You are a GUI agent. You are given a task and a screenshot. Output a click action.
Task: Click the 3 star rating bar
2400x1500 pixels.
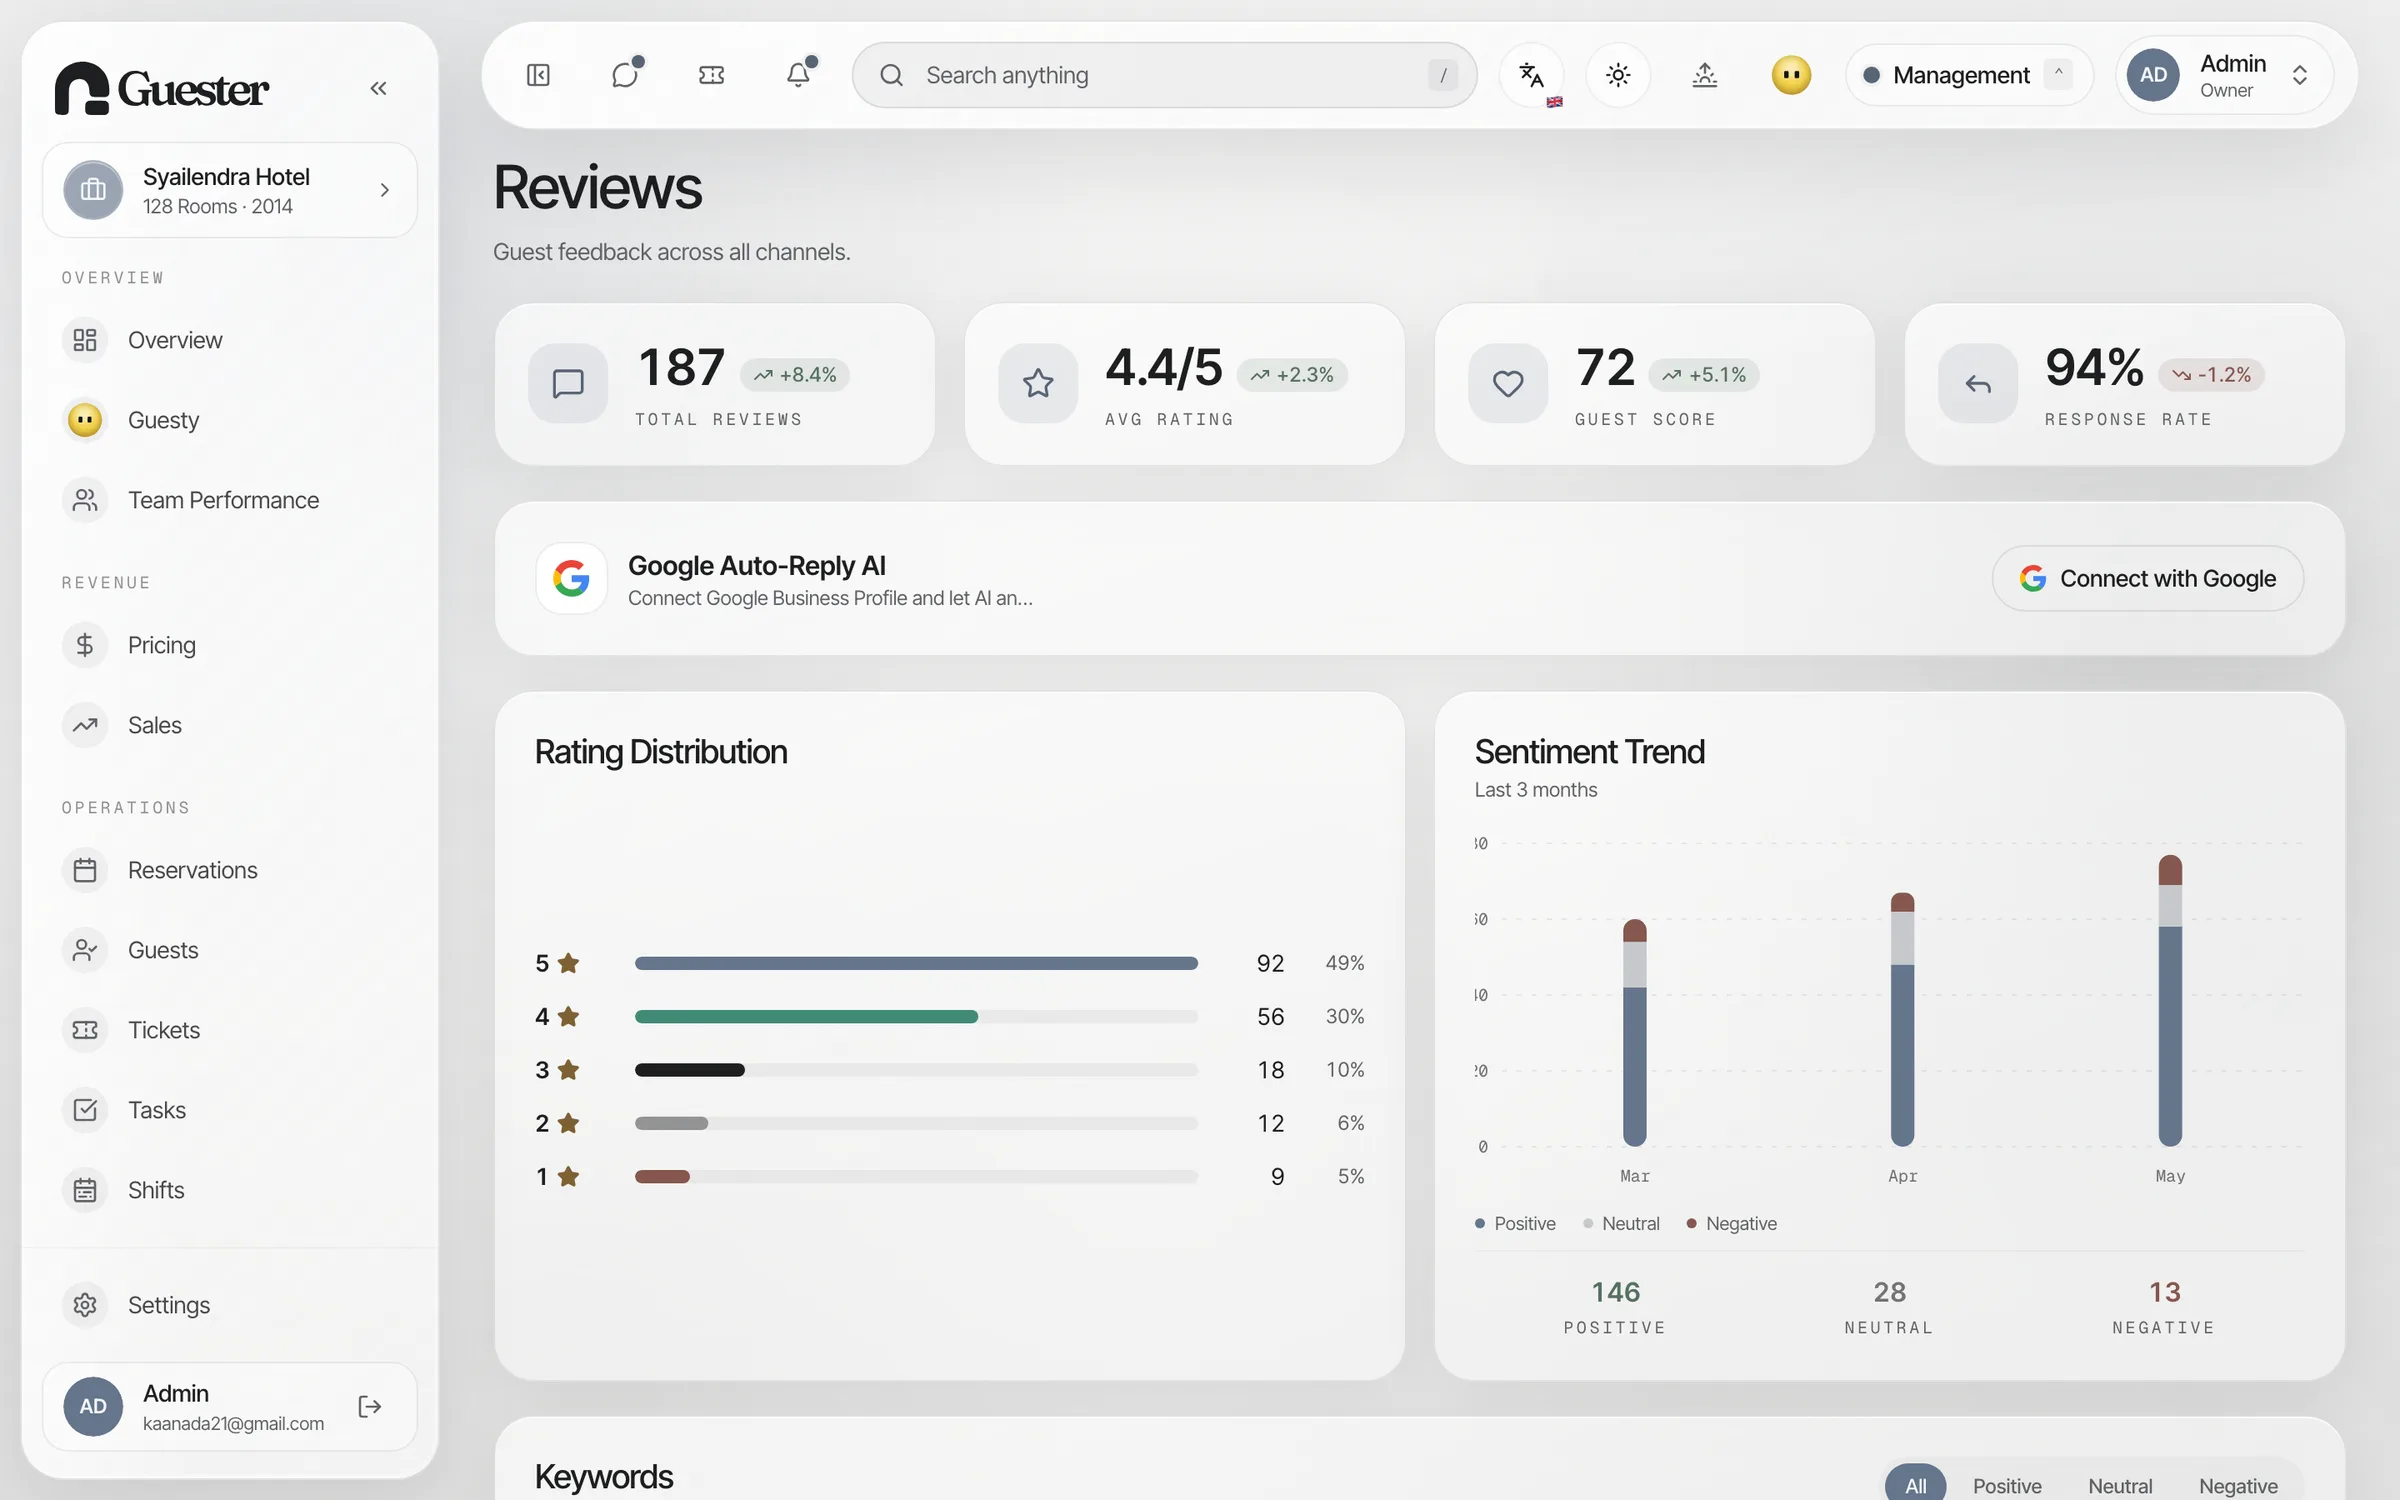tap(690, 1070)
